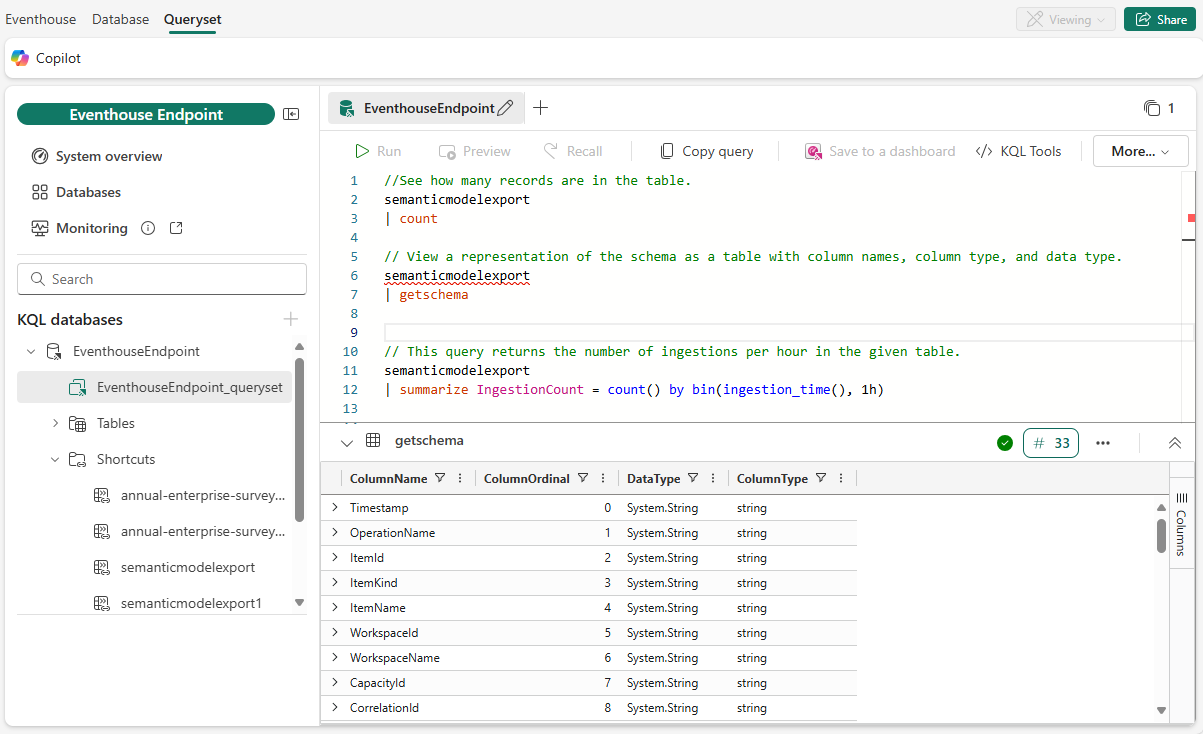
Task: Click the Share button
Action: tap(1160, 19)
